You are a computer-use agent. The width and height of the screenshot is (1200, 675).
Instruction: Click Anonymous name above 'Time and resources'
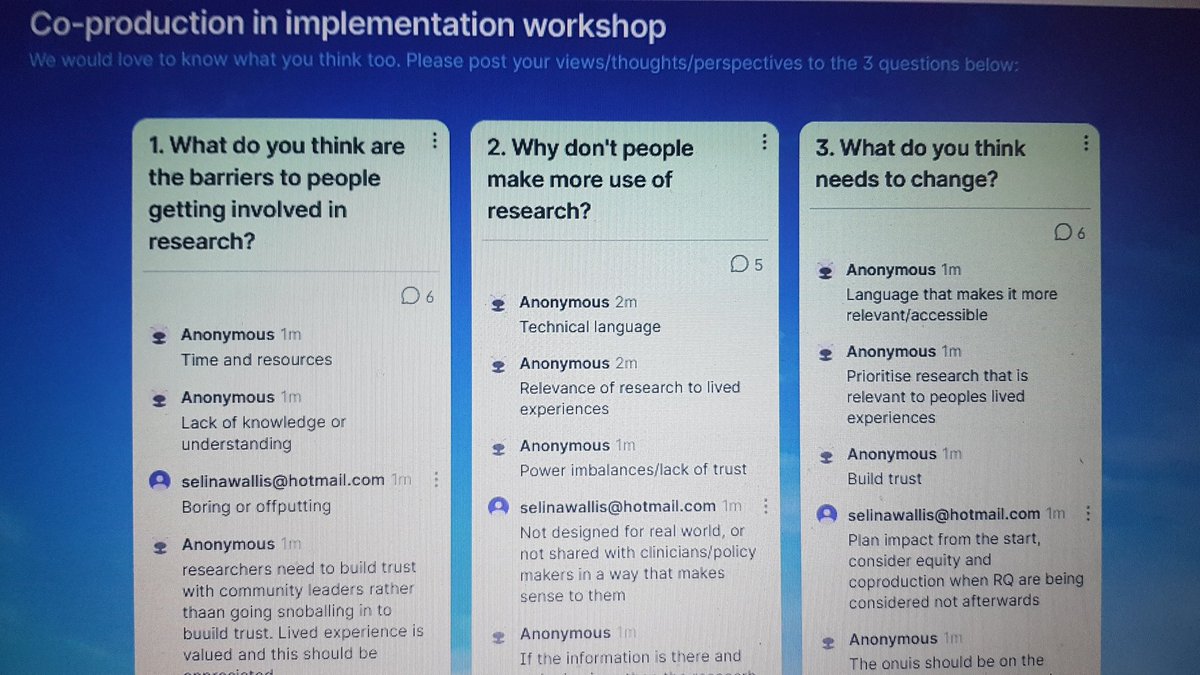(227, 335)
